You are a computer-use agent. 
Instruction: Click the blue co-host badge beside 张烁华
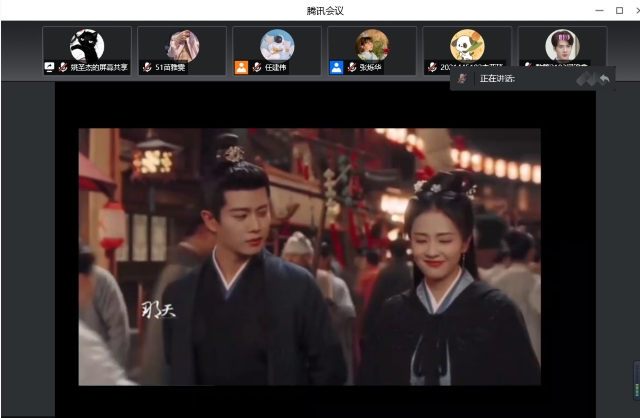click(336, 67)
